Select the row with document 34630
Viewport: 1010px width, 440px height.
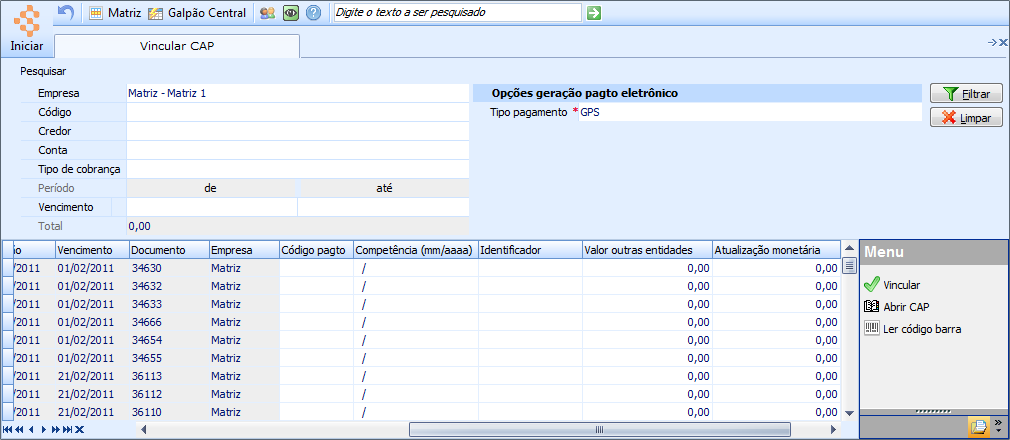point(422,268)
